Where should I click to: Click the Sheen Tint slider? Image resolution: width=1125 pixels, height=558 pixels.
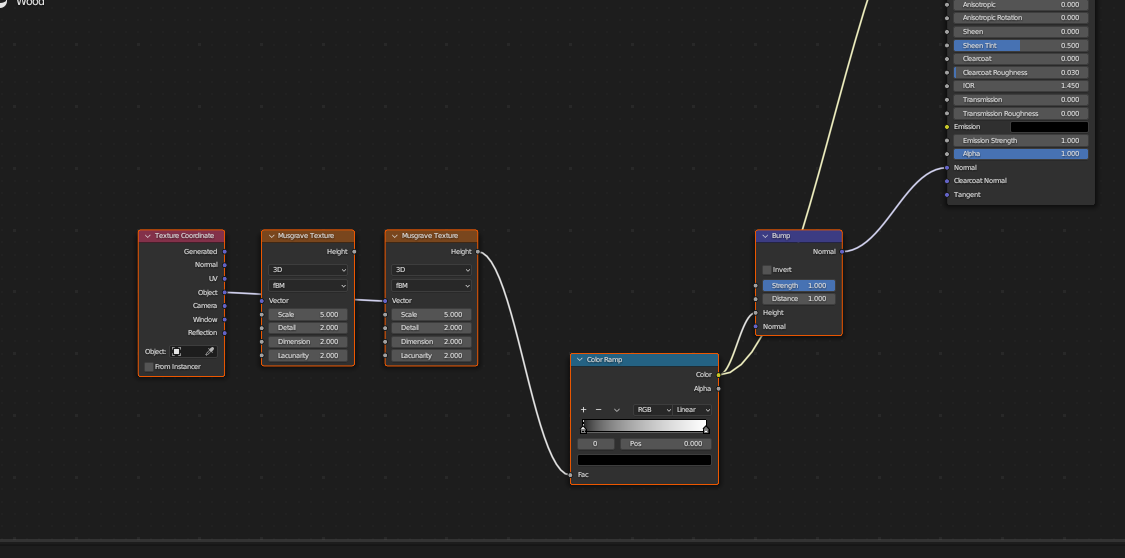[1021, 45]
